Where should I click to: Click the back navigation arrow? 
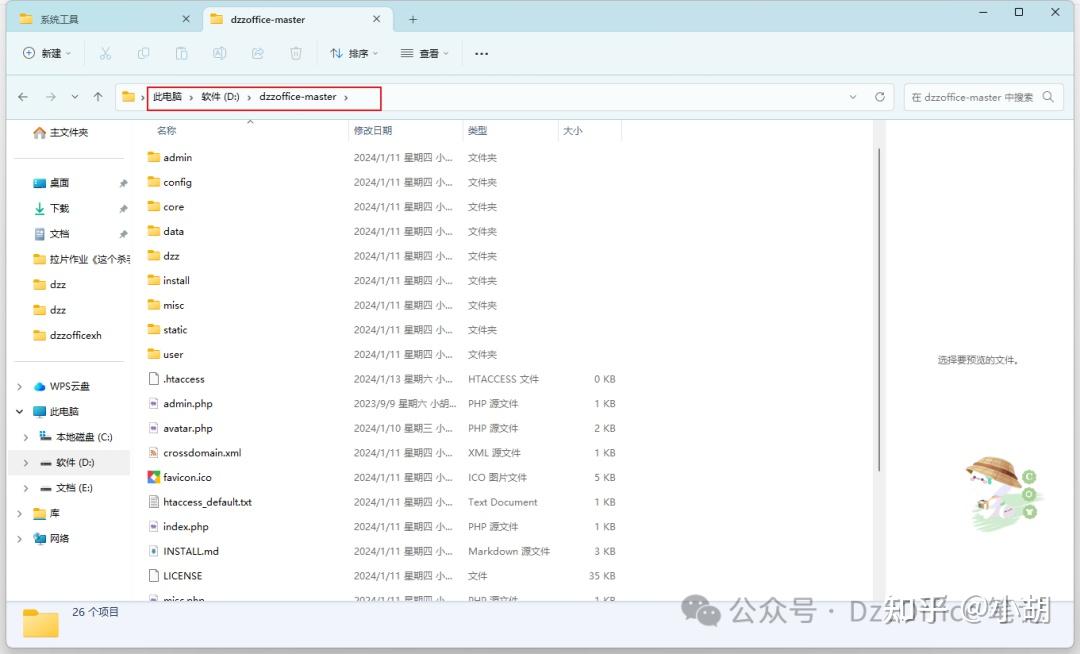(x=22, y=97)
